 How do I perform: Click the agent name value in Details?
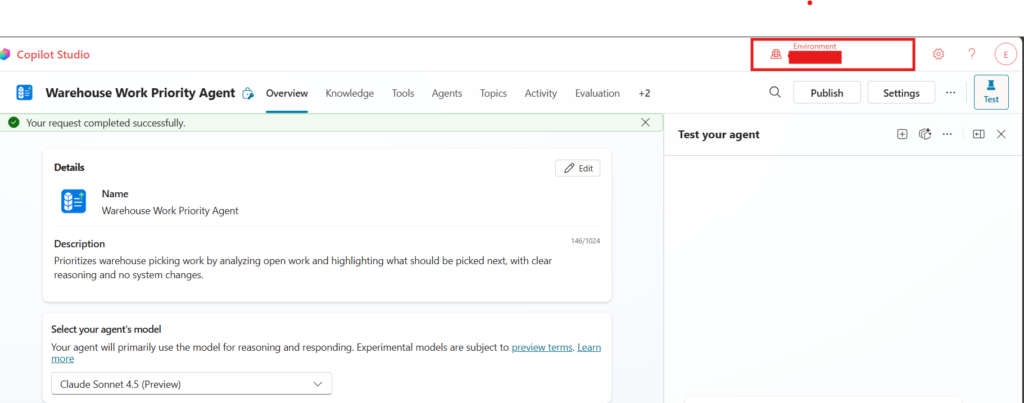(x=170, y=211)
